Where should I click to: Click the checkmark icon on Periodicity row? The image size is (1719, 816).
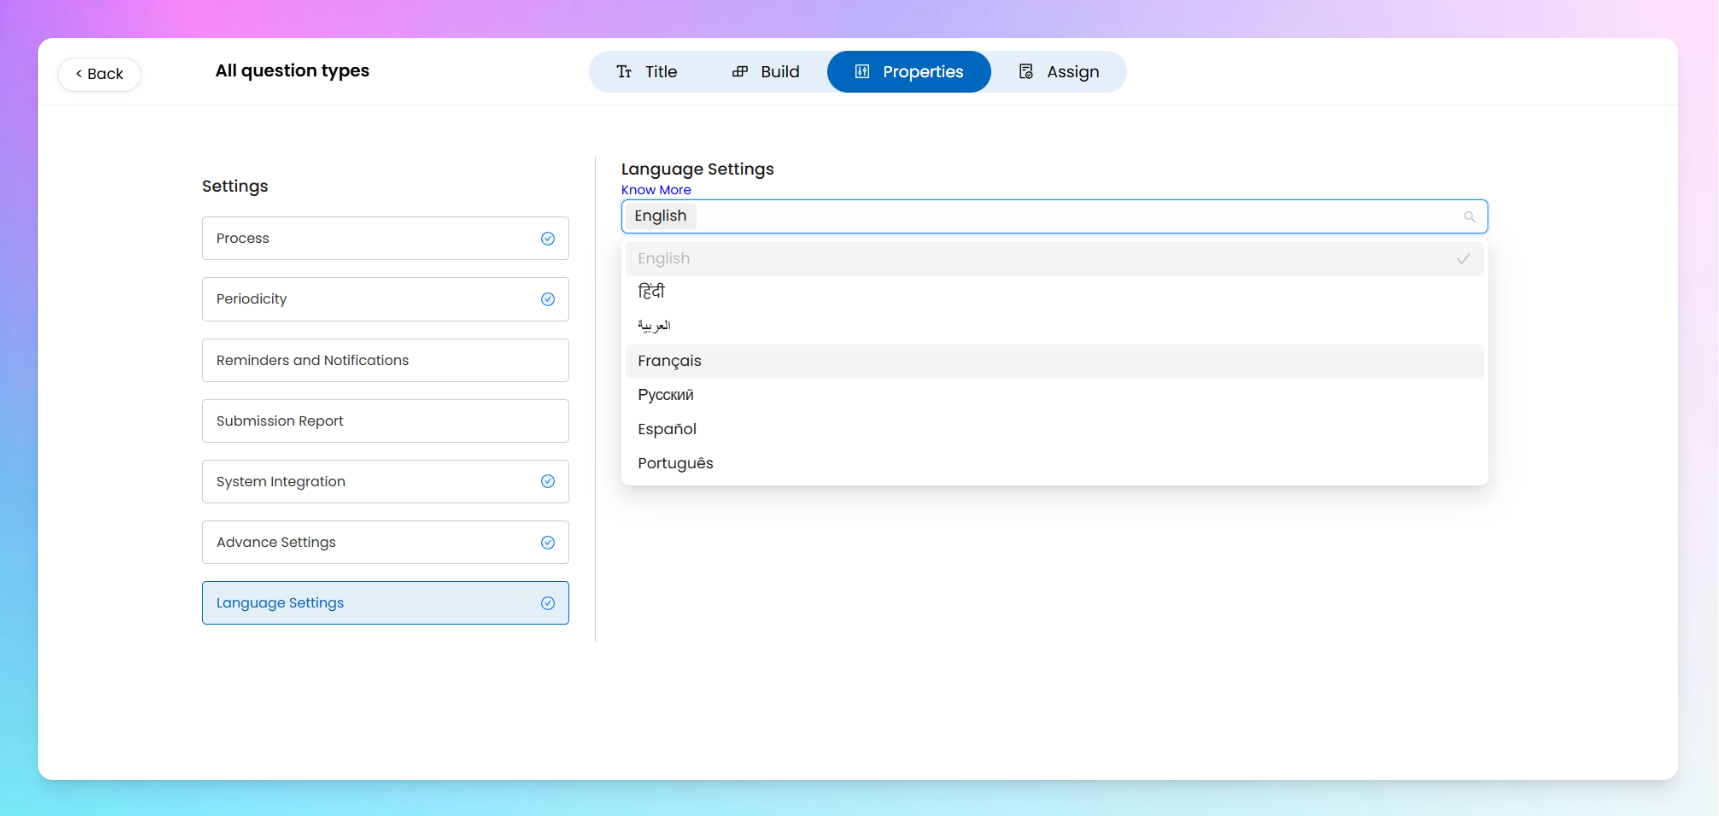point(548,299)
